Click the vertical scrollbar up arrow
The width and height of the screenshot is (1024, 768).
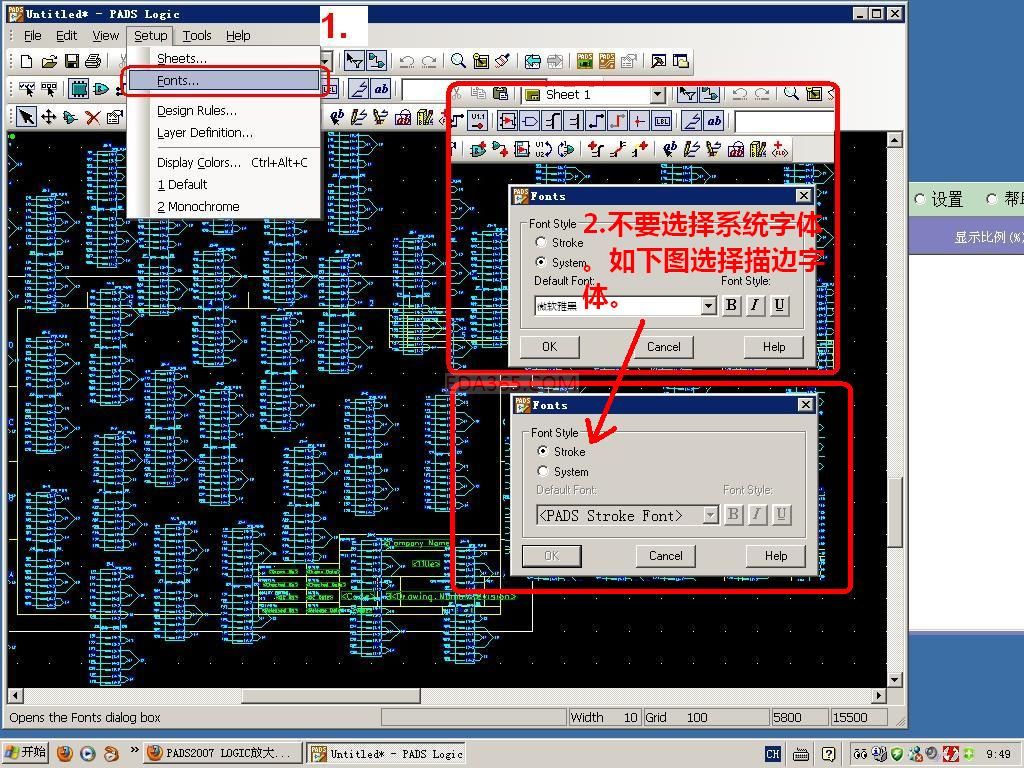895,138
